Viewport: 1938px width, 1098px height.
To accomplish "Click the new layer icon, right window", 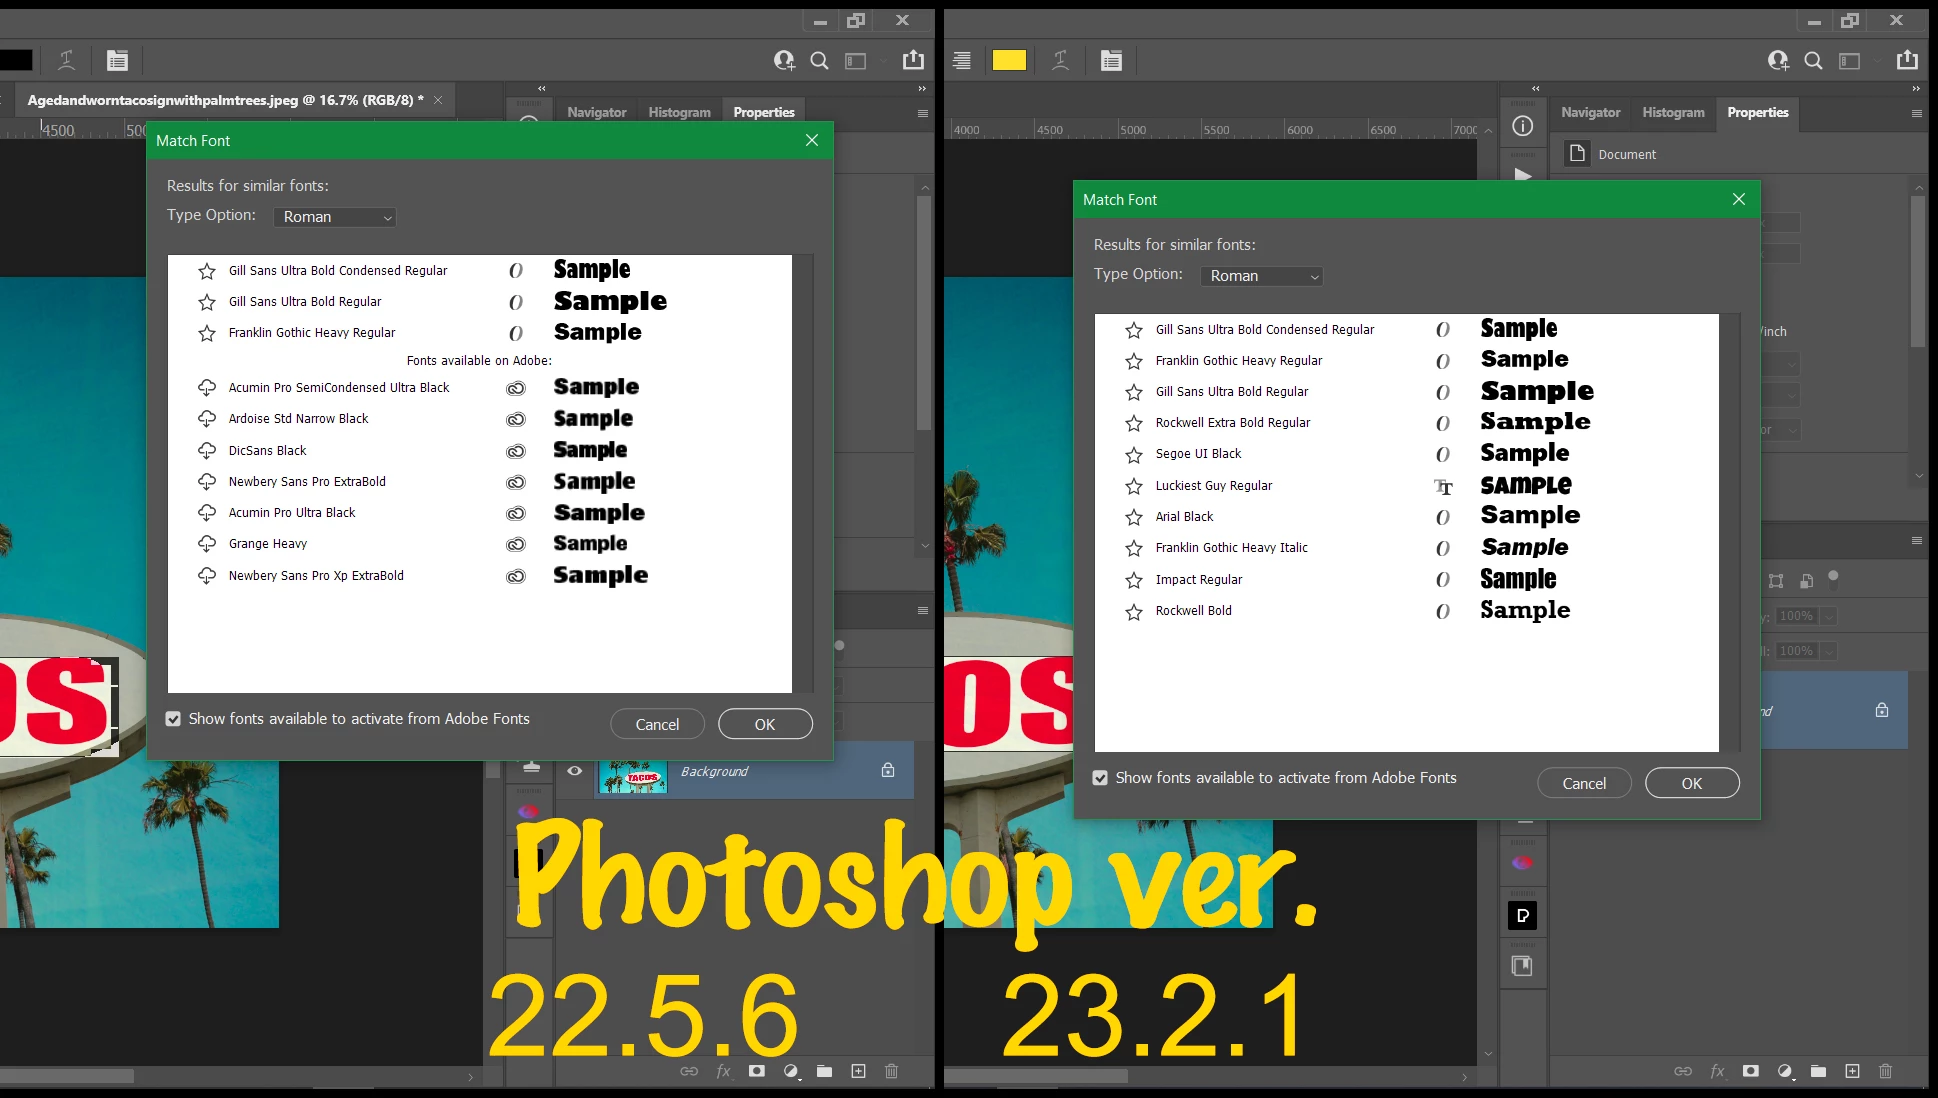I will pos(1852,1071).
